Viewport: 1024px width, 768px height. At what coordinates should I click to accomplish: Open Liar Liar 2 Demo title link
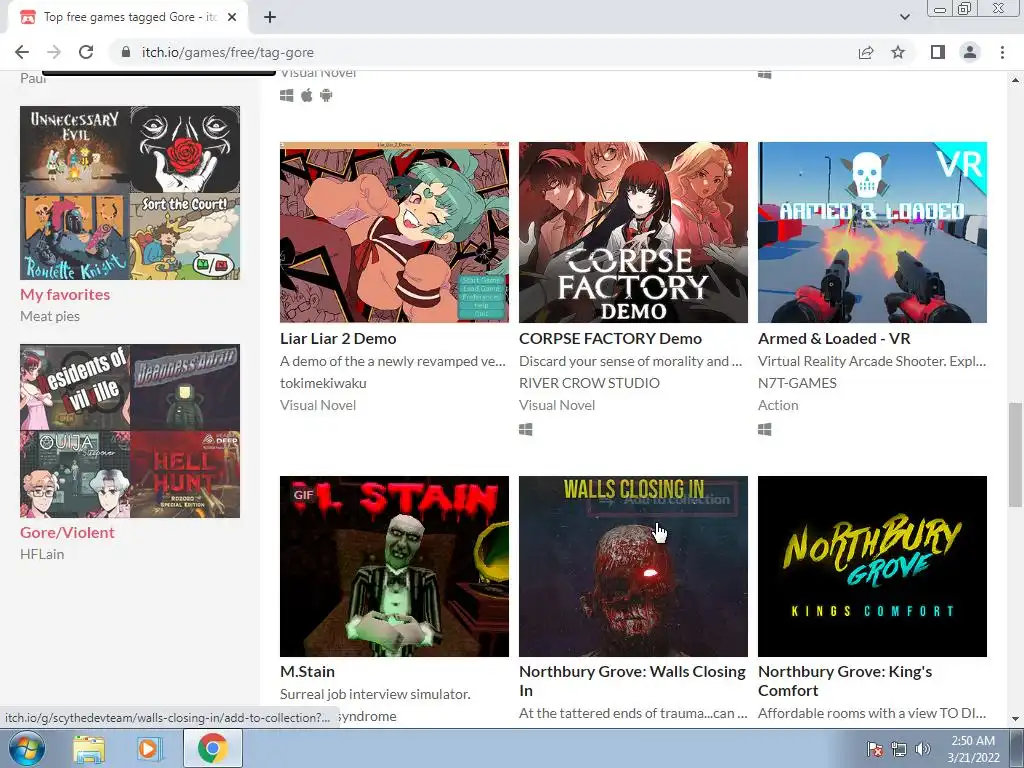coord(338,339)
